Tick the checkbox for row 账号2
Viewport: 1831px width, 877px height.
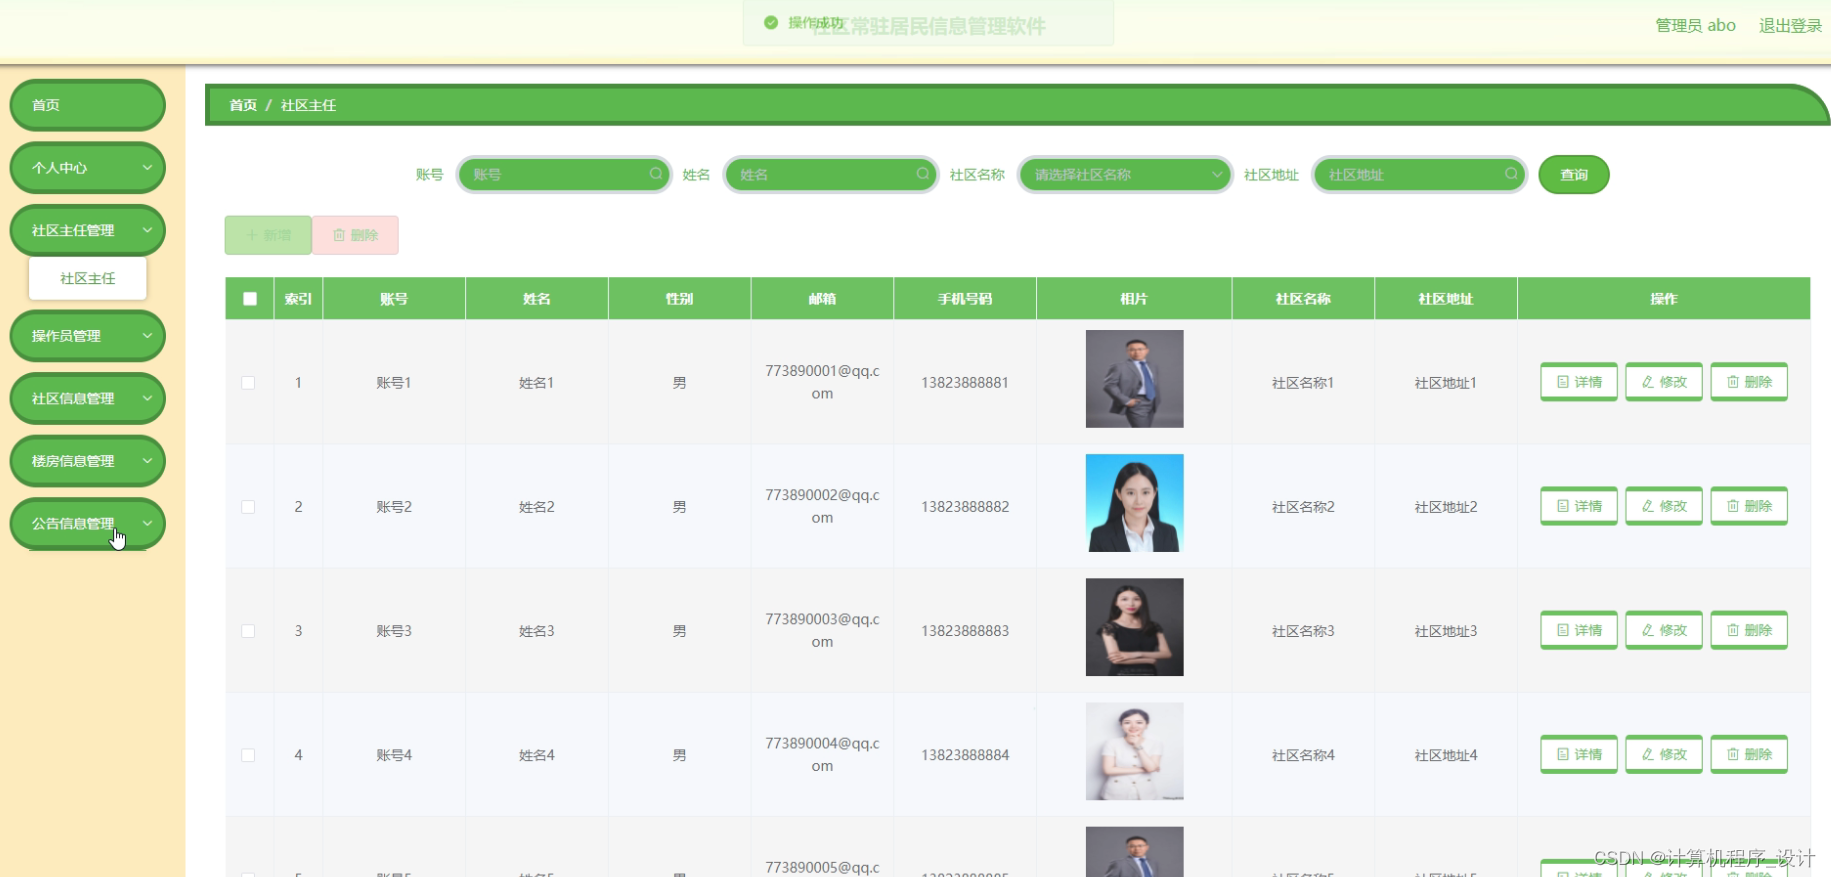(x=248, y=507)
